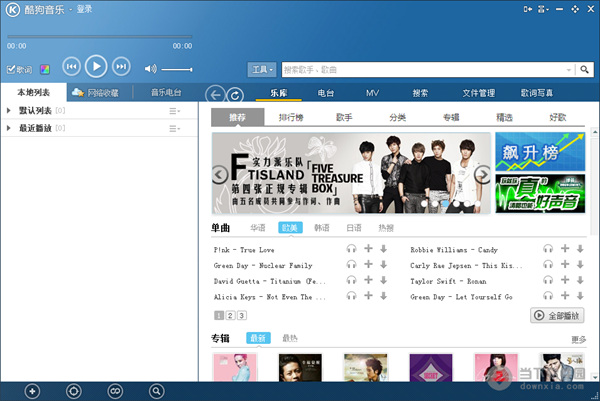
Task: Download P!nk - True Love
Action: click(383, 249)
